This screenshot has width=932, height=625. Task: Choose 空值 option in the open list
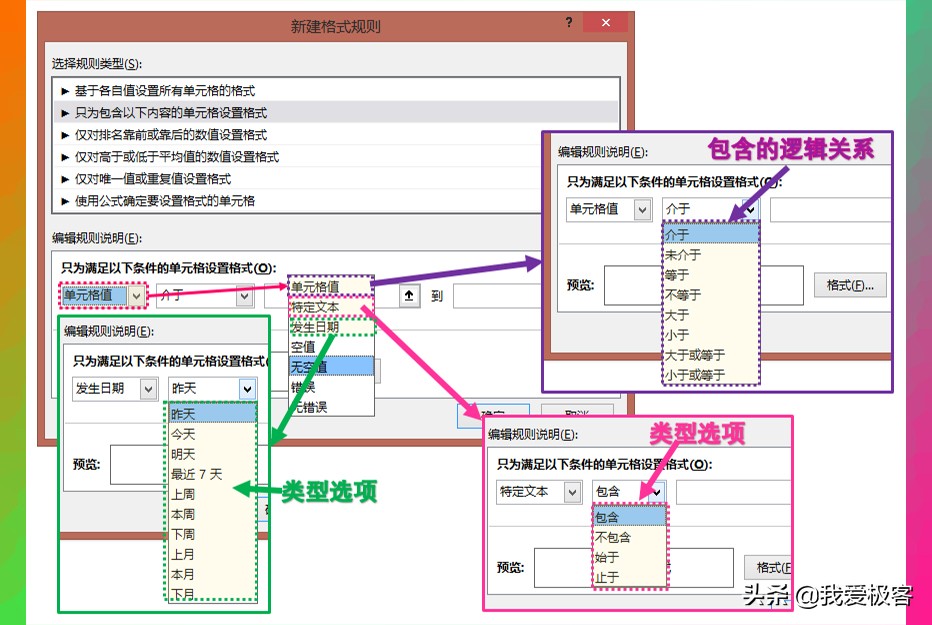click(x=331, y=347)
